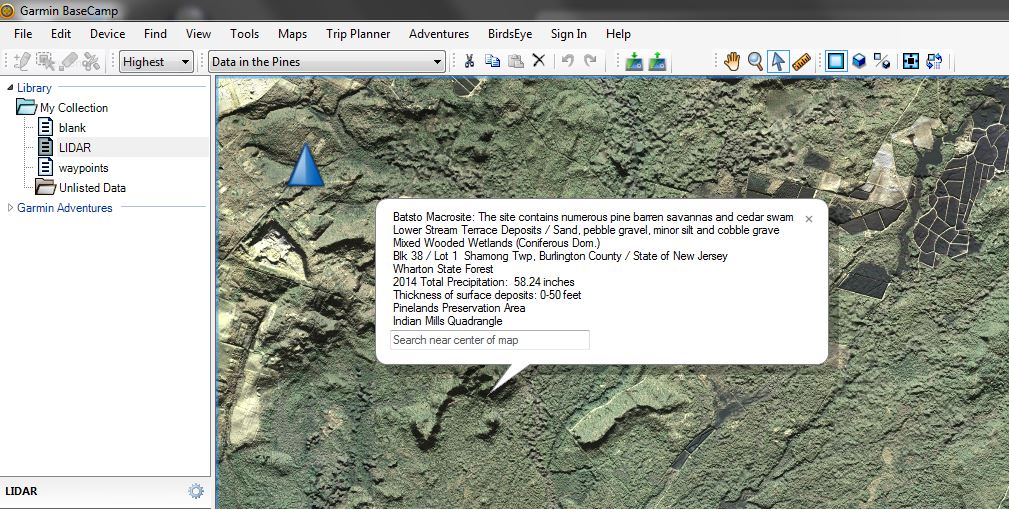Click the Send to Device icon

[633, 61]
